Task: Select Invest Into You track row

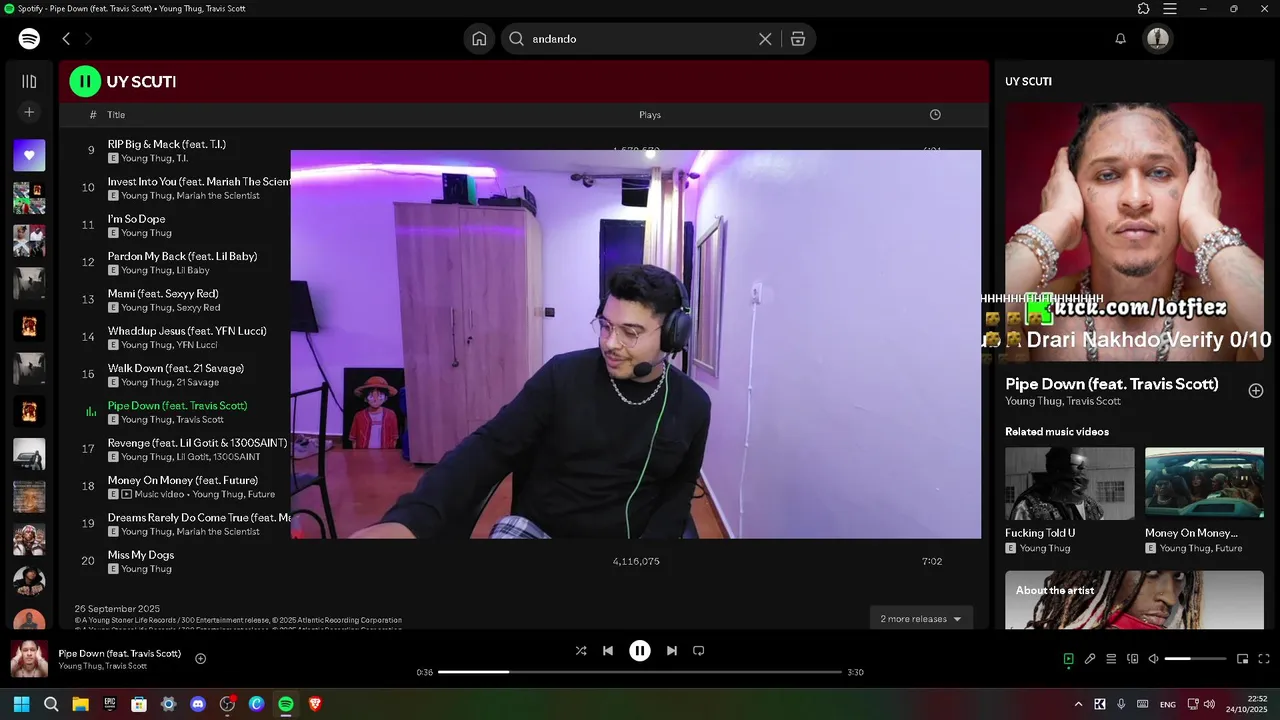Action: [200, 182]
